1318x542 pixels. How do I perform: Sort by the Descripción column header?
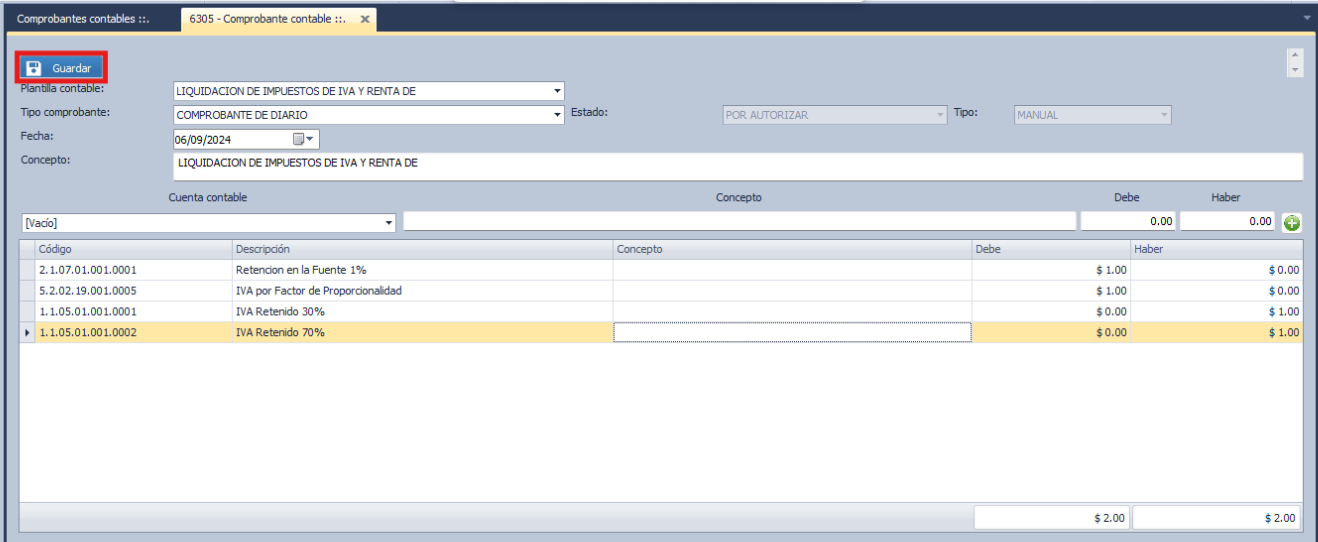coord(421,249)
